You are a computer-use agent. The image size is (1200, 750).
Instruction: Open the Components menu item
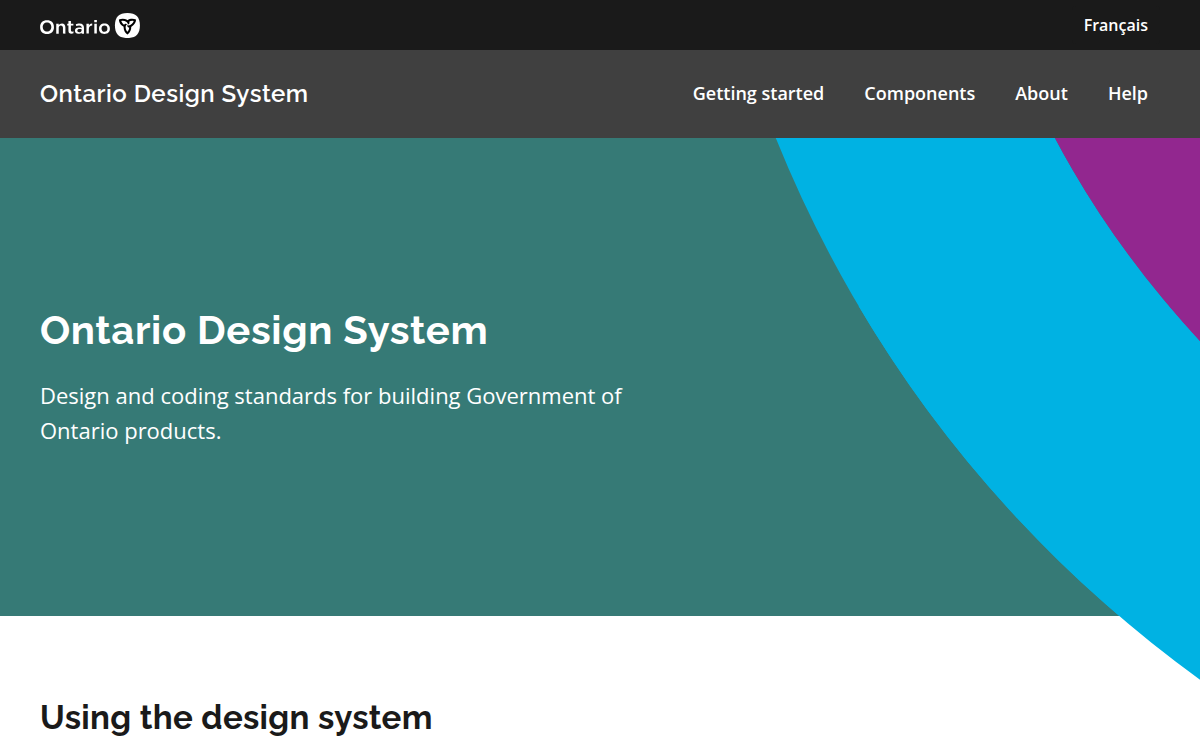click(x=919, y=94)
